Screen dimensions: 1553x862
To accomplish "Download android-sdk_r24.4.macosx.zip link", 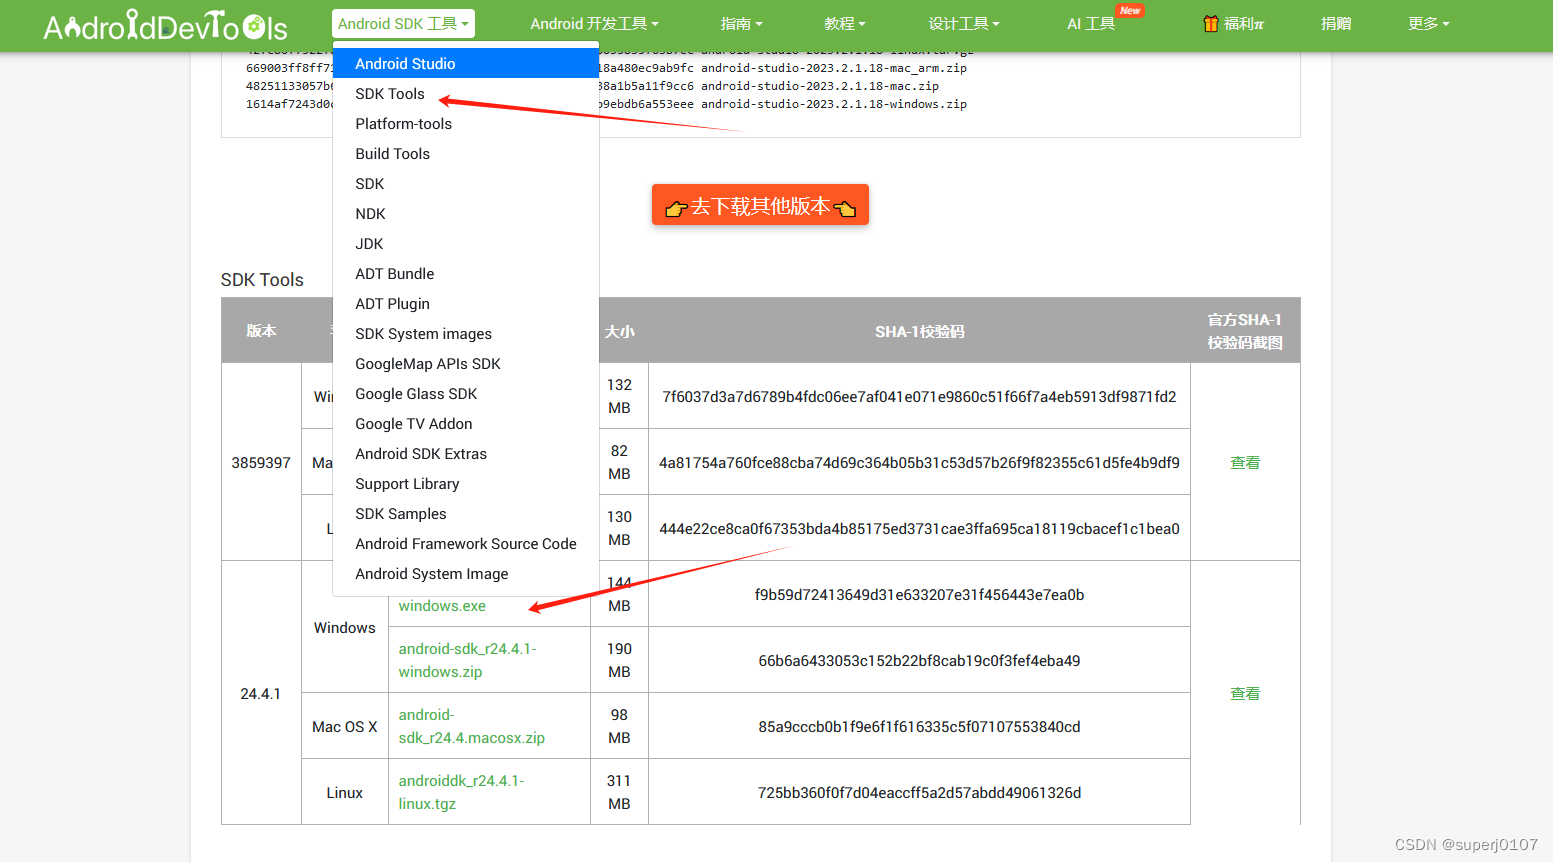I will pos(471,726).
